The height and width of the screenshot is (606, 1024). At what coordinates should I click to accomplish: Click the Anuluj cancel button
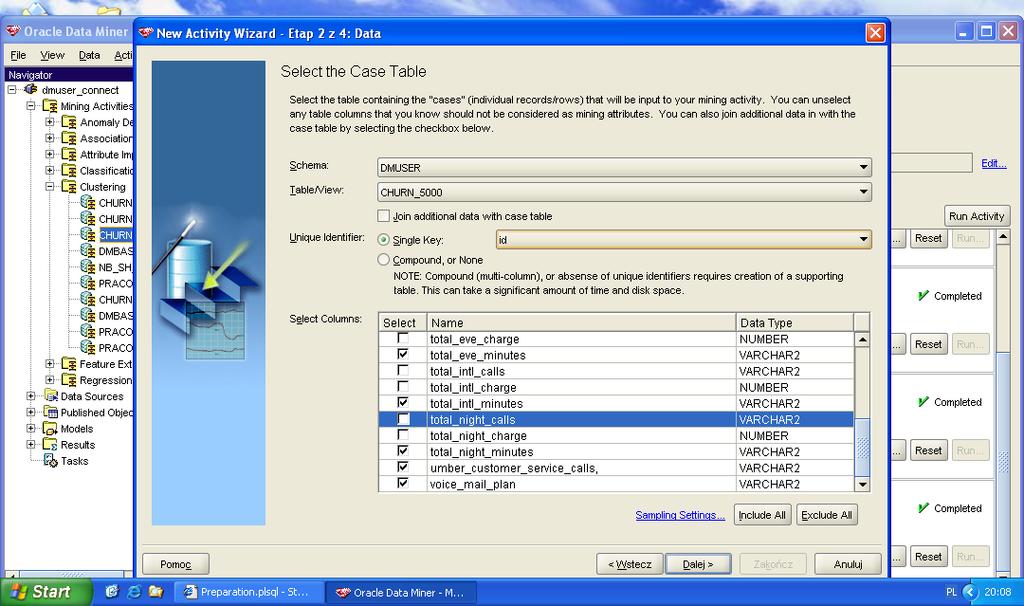pos(848,564)
